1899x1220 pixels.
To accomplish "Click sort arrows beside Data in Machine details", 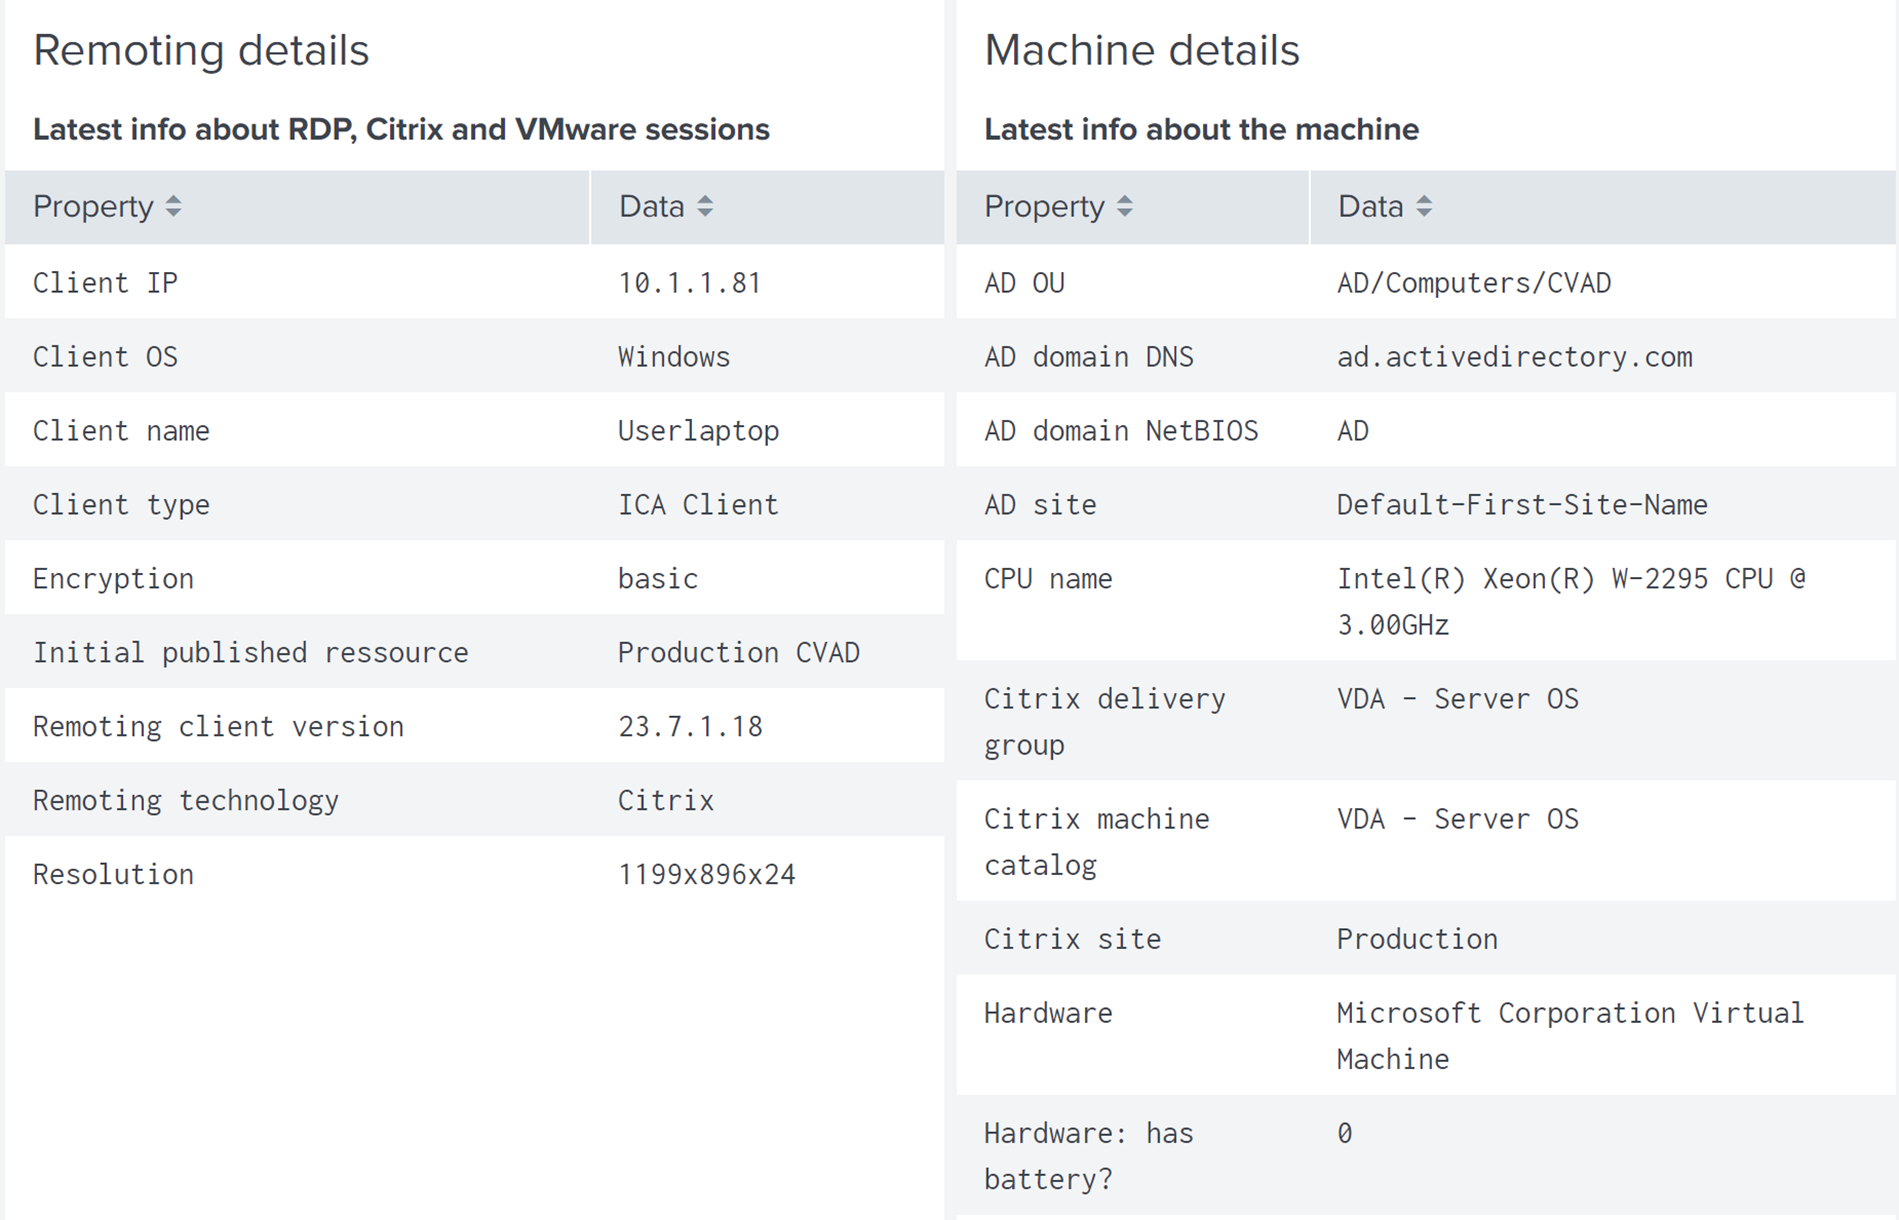I will 1424,207.
